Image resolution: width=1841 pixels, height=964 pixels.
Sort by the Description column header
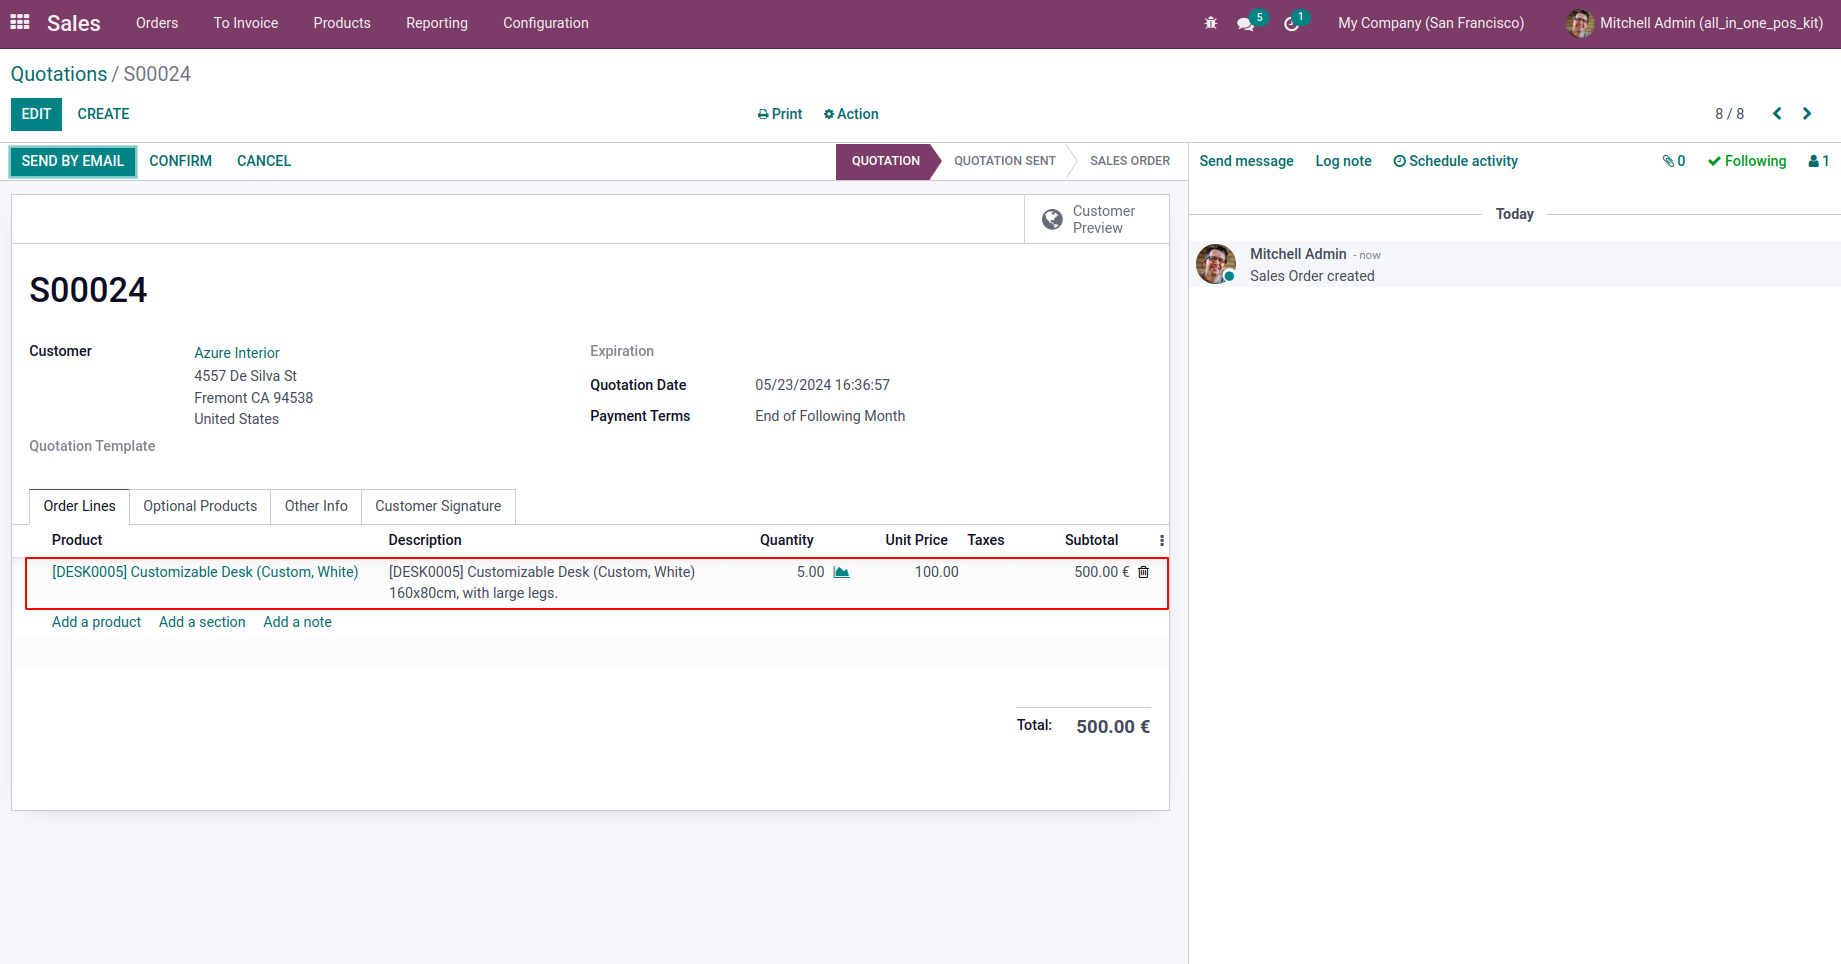(425, 540)
